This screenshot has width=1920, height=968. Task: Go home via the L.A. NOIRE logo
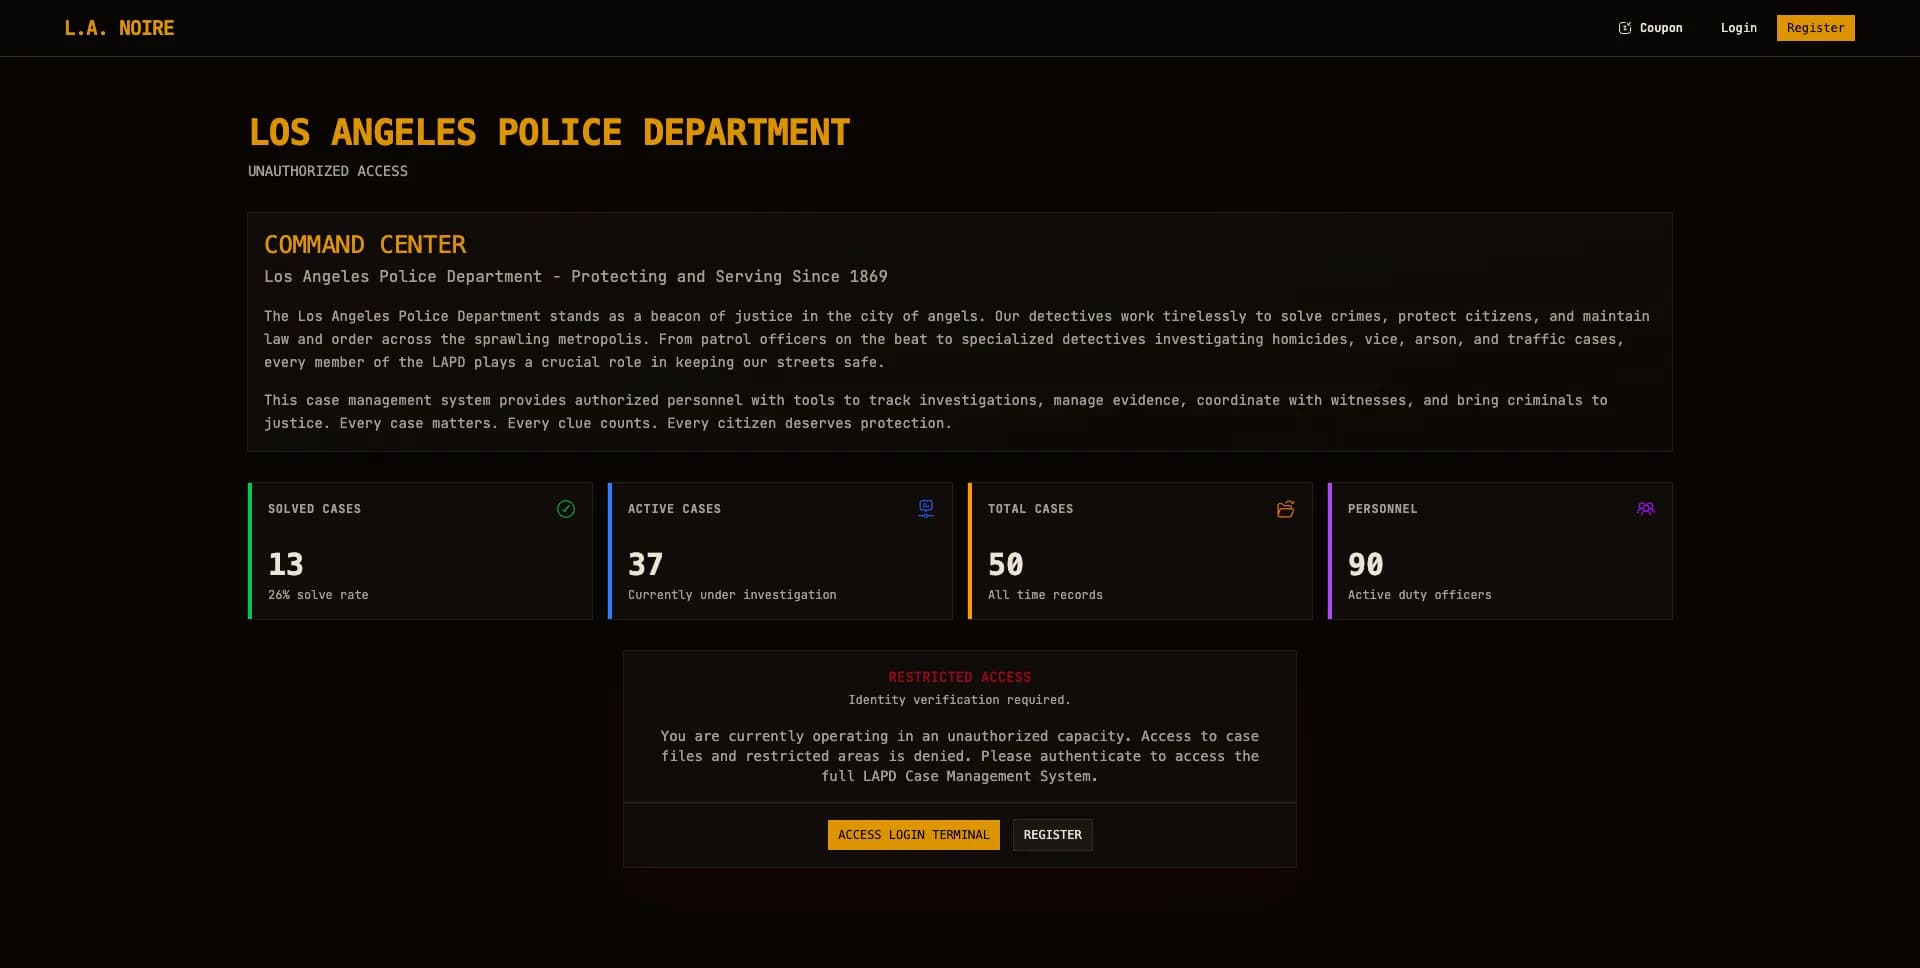coord(119,28)
